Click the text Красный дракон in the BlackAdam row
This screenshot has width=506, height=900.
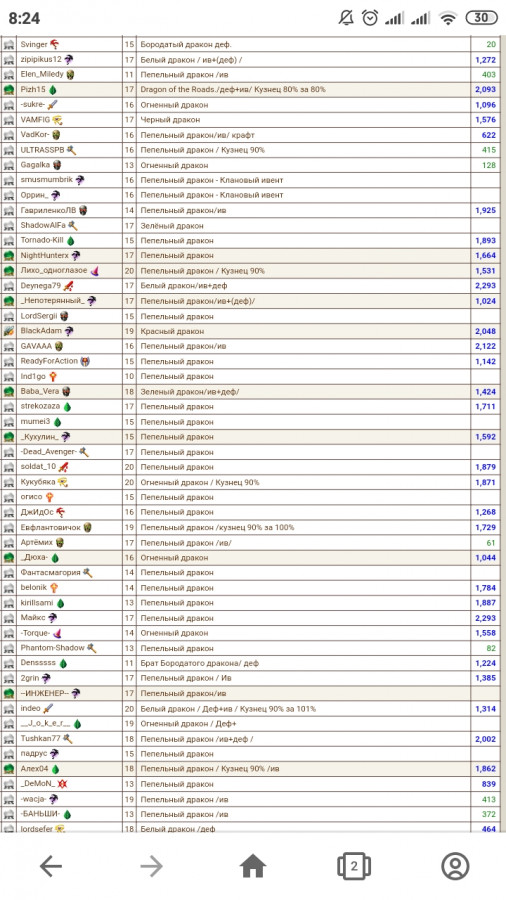[172, 331]
